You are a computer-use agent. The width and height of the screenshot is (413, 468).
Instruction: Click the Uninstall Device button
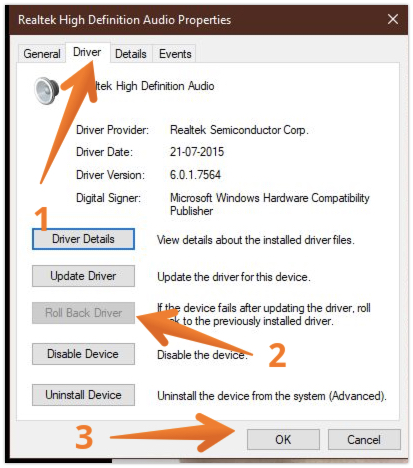tap(83, 395)
